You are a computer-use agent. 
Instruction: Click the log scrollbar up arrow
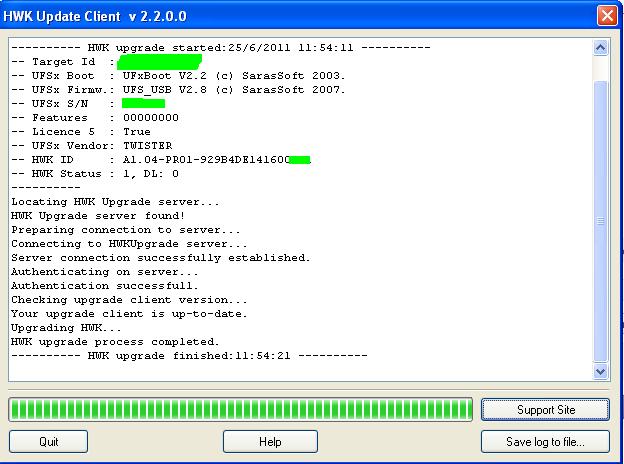[601, 48]
